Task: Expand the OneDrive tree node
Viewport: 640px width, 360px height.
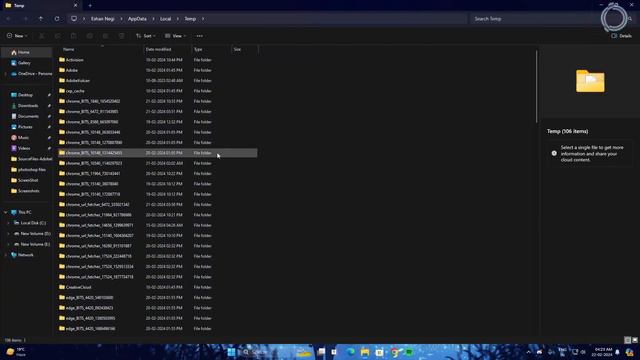Action: [x=6, y=74]
